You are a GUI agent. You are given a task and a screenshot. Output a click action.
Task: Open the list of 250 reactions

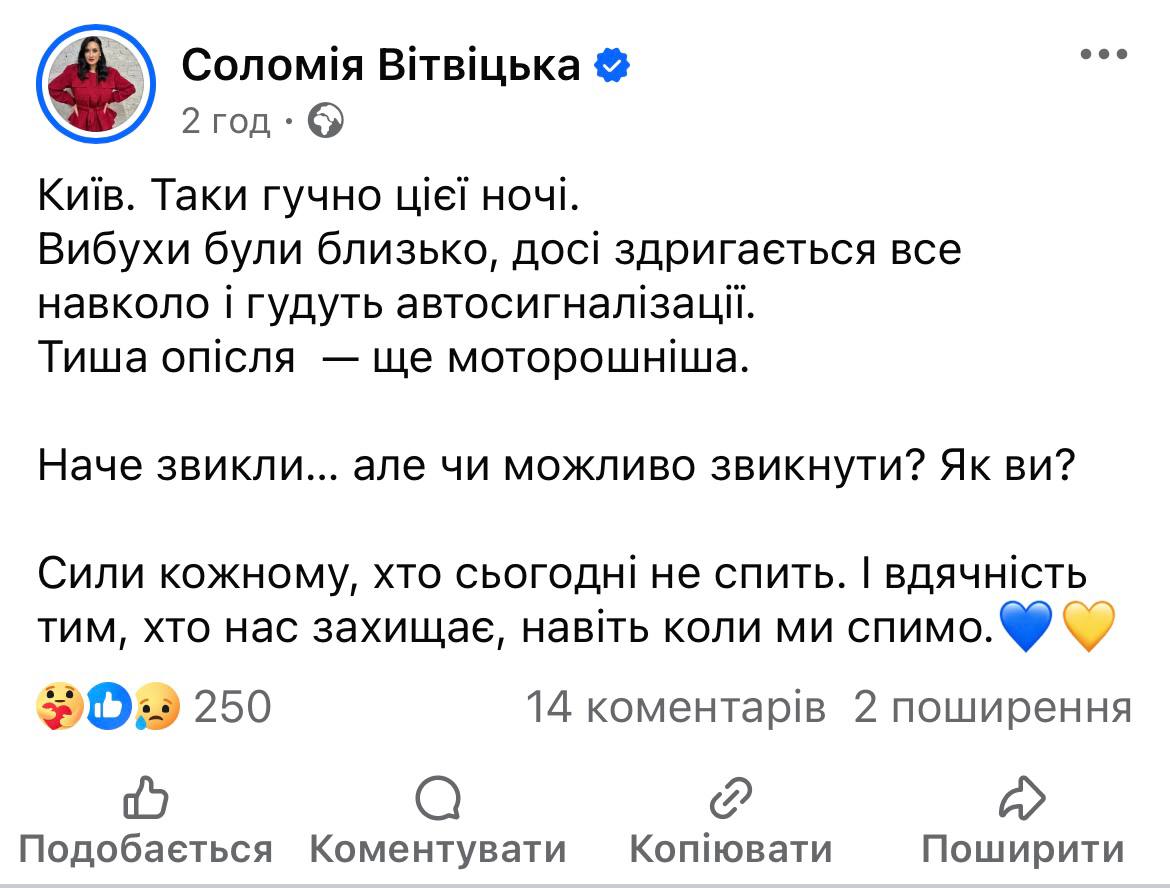(231, 708)
